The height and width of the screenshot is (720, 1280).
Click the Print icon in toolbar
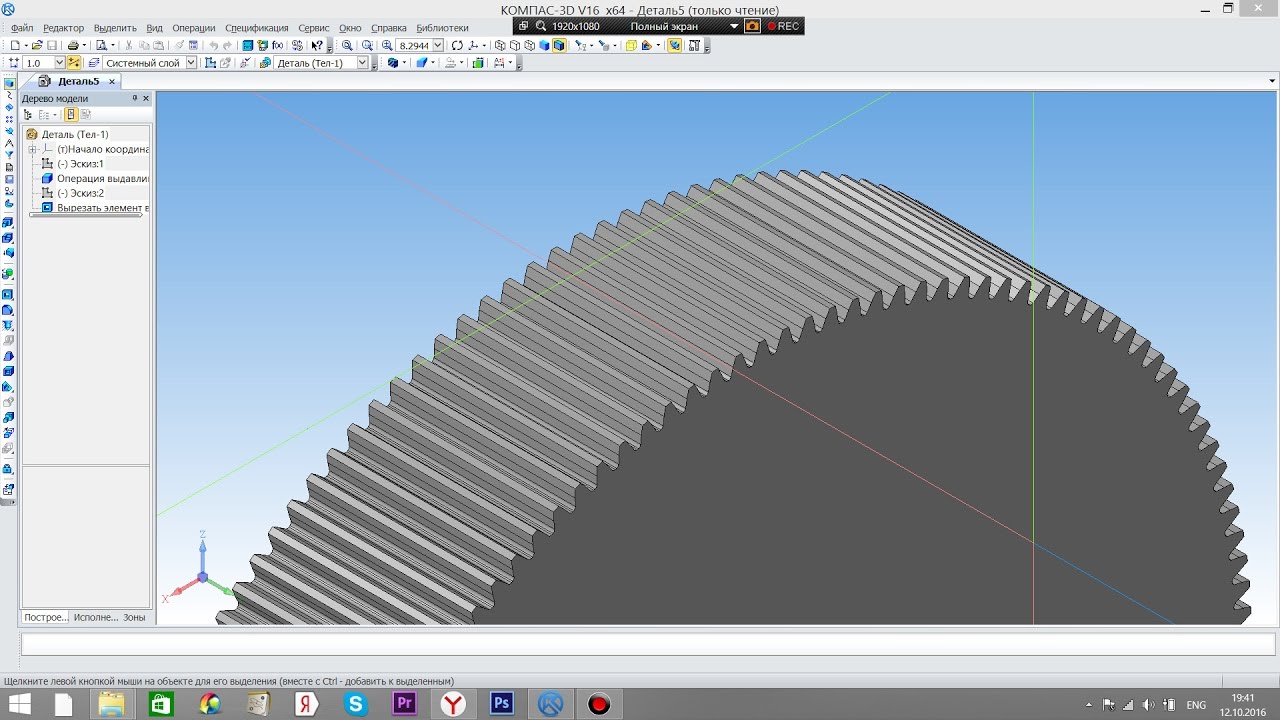73,45
